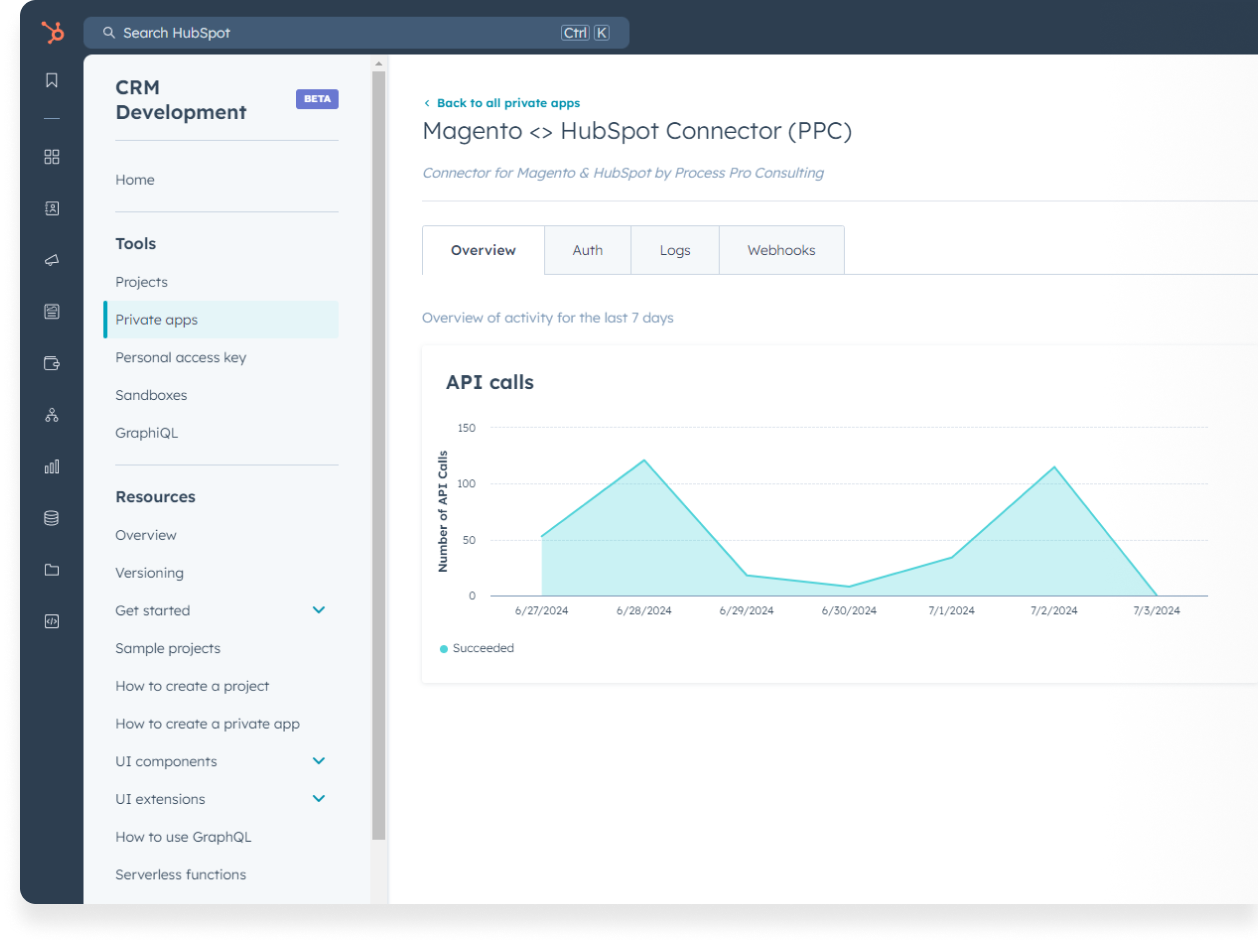
Task: Open Personal access key
Action: pyautogui.click(x=181, y=358)
